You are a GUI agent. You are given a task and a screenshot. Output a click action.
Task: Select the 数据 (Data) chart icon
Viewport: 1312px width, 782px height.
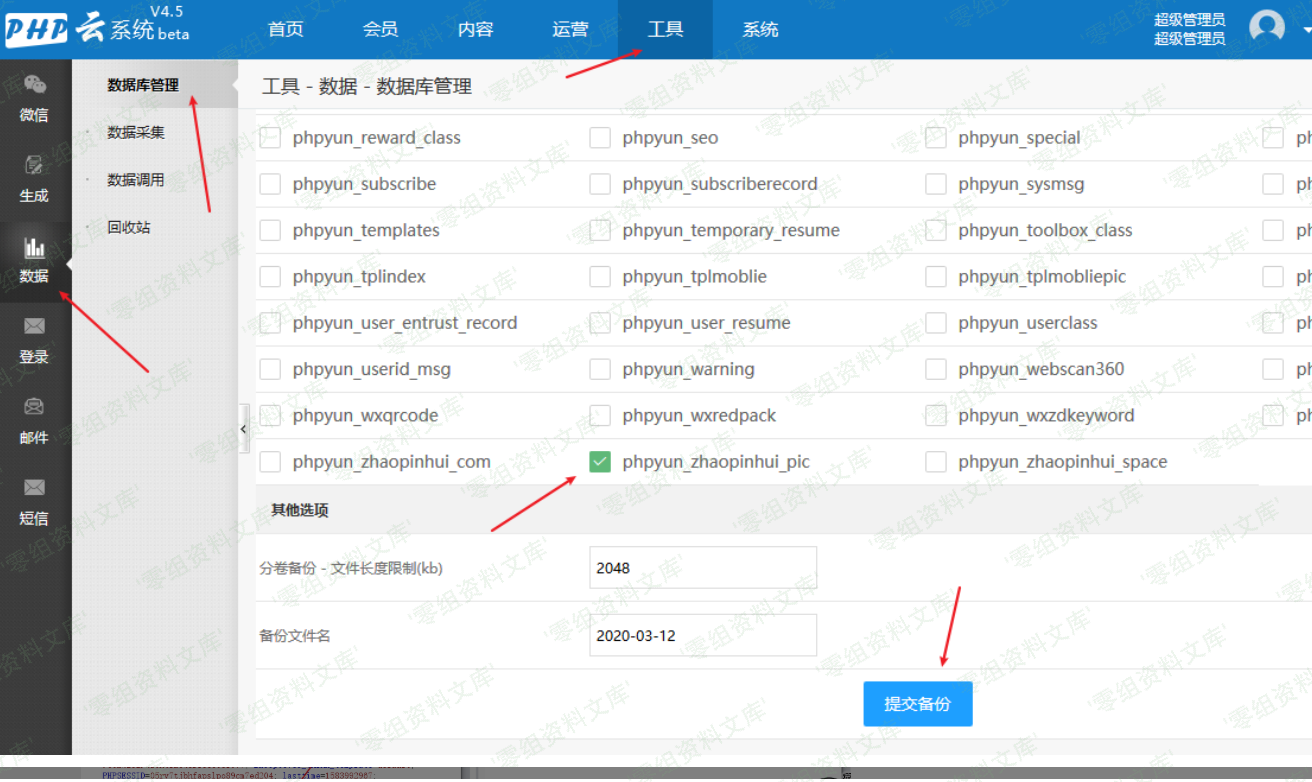point(34,248)
